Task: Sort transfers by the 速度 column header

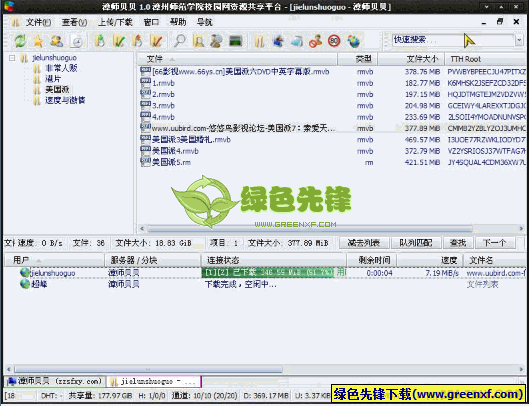Action: [x=430, y=260]
